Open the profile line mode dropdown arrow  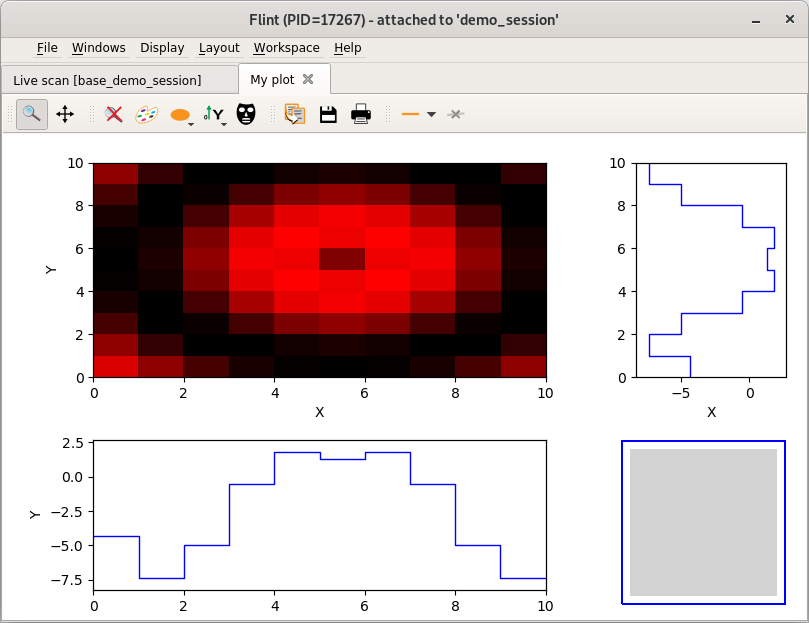point(431,115)
